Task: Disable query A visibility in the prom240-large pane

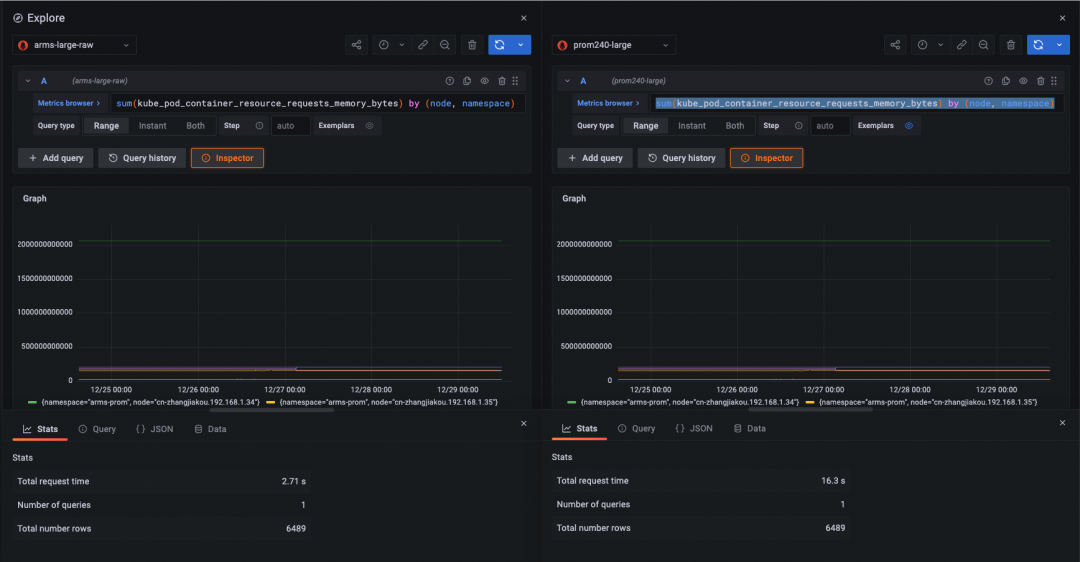Action: pyautogui.click(x=1023, y=81)
